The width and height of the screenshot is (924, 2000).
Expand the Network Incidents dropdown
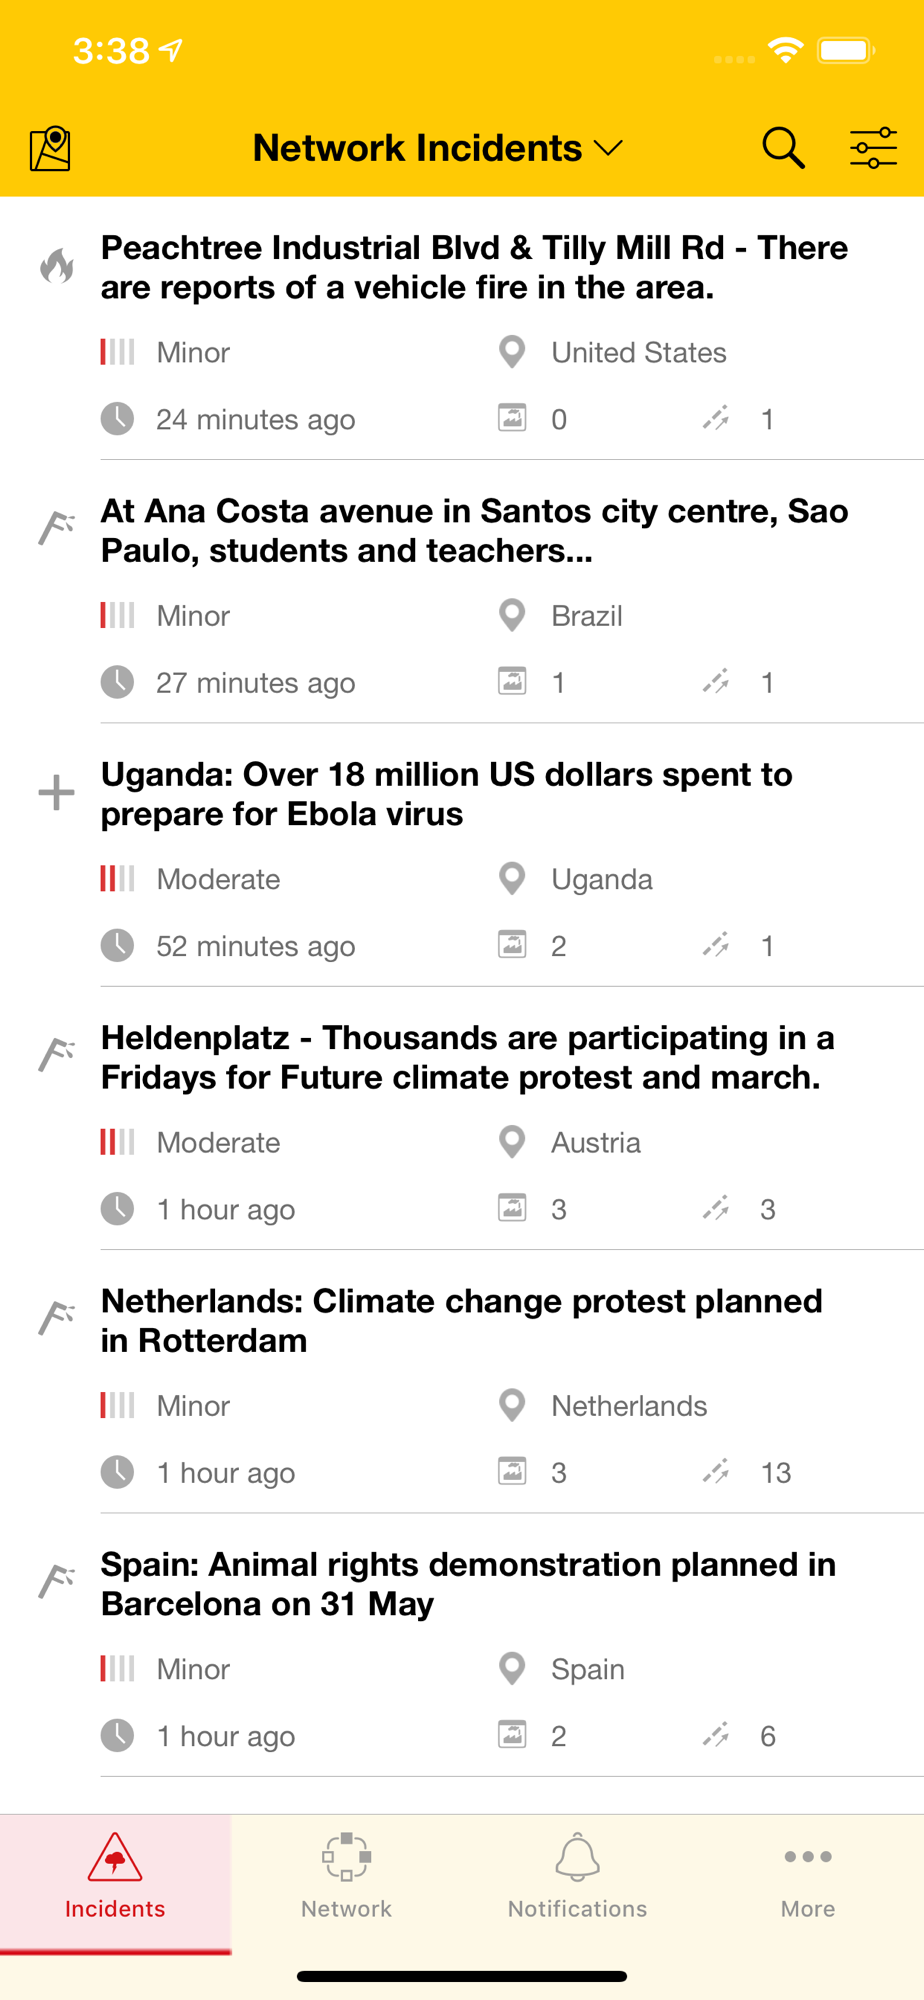coord(438,148)
